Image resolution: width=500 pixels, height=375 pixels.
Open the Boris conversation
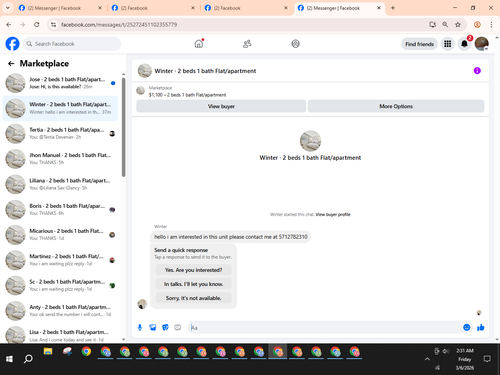coord(60,209)
